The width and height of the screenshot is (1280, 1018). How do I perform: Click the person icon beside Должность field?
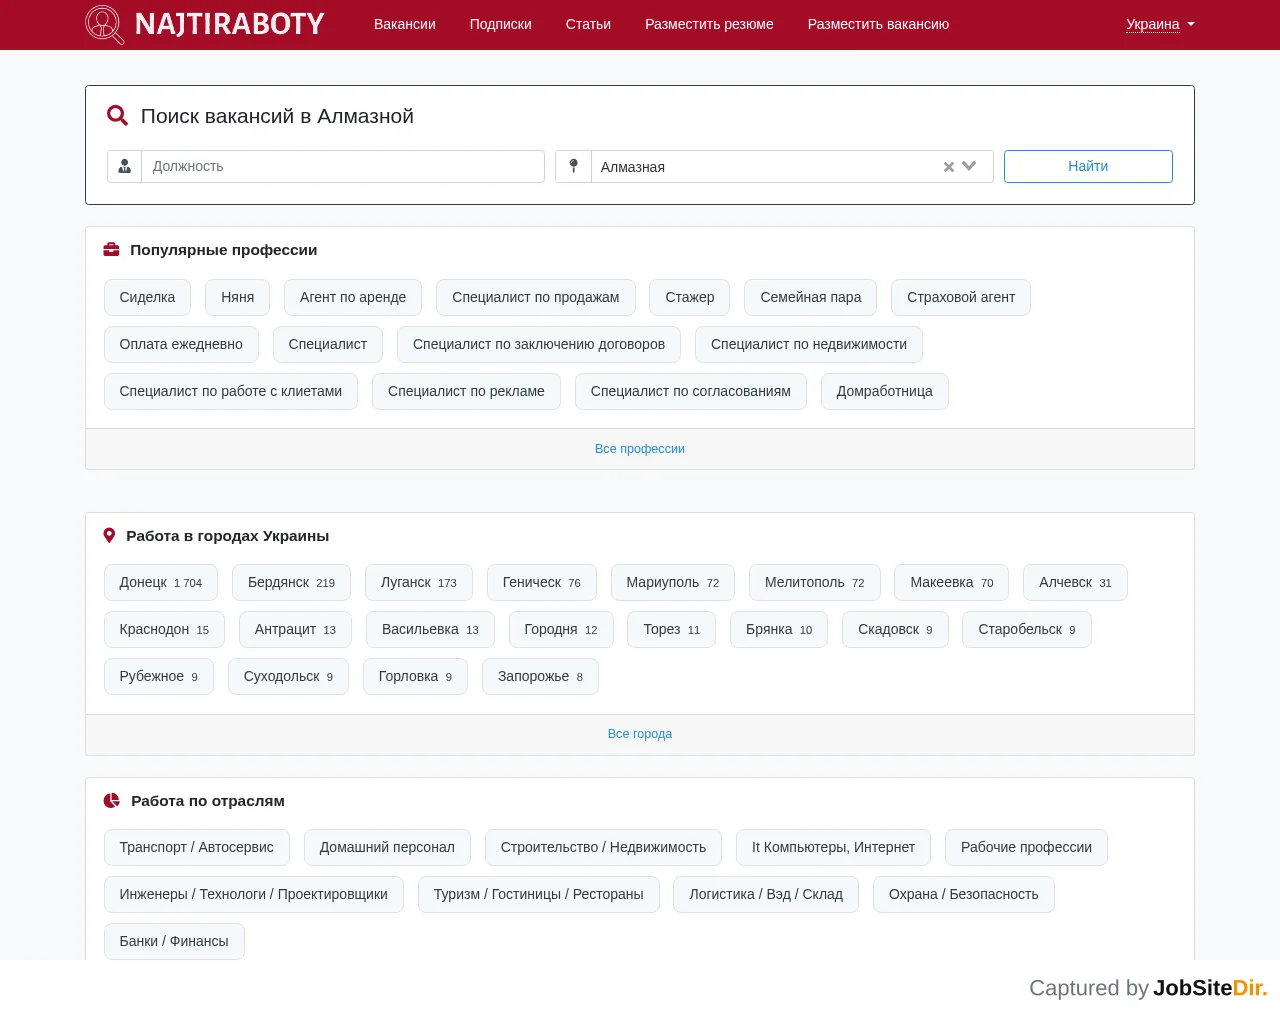pyautogui.click(x=125, y=166)
